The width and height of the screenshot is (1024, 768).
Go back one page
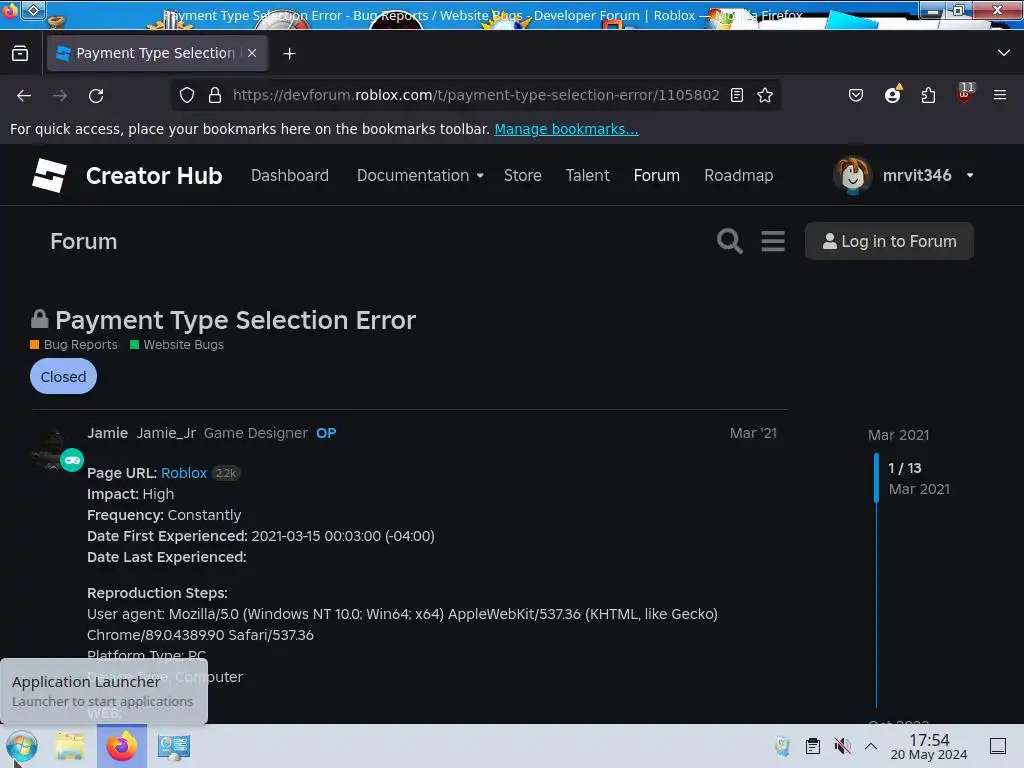click(x=24, y=95)
